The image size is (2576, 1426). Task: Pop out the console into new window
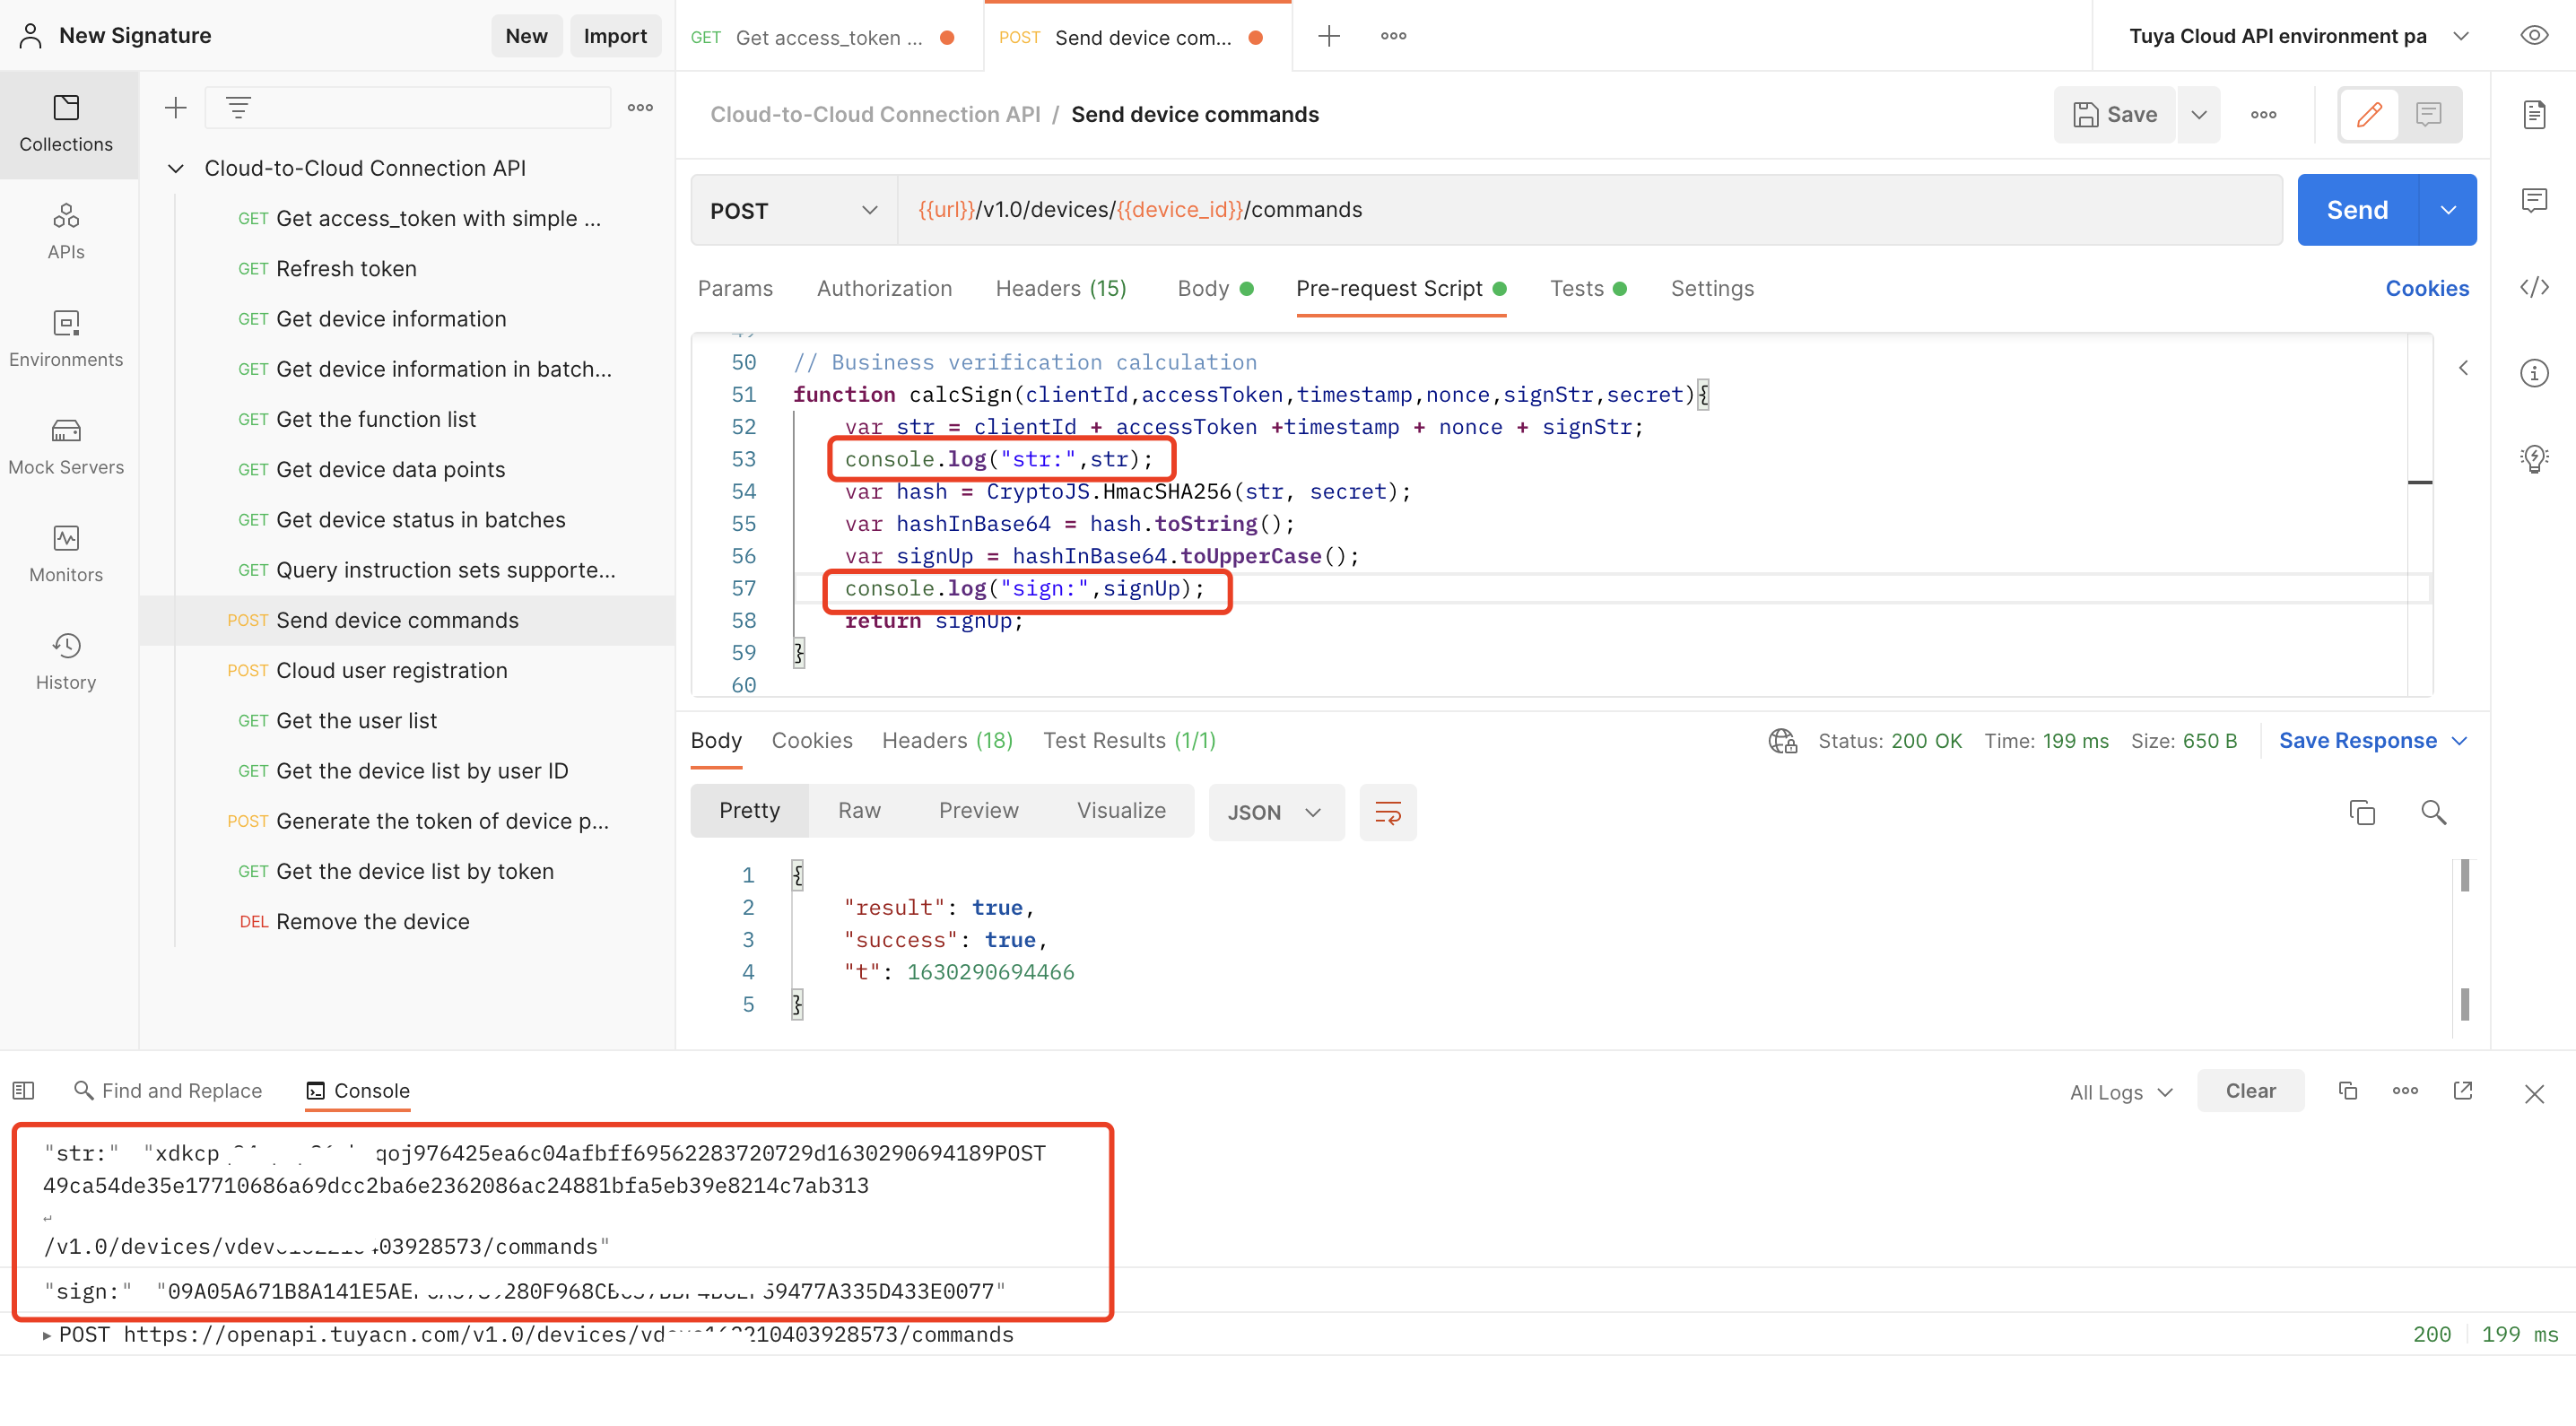(2463, 1090)
